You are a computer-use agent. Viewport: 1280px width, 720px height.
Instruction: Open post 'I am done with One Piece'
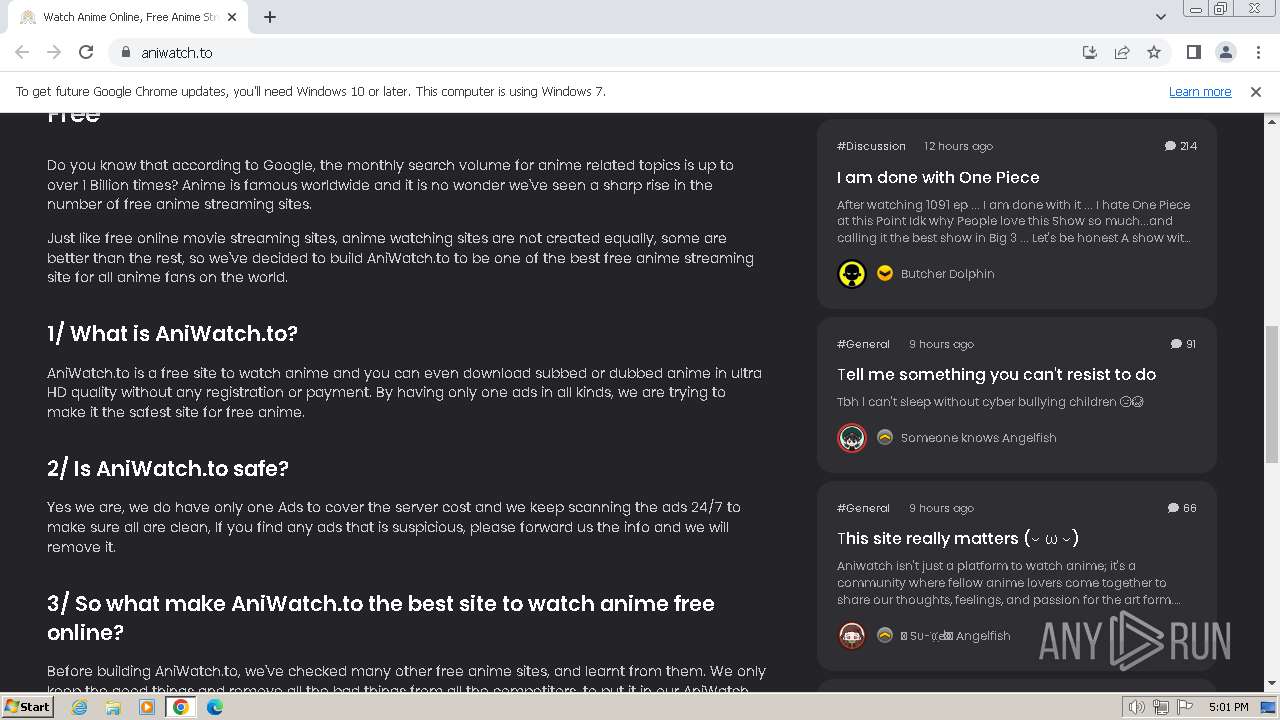click(938, 177)
